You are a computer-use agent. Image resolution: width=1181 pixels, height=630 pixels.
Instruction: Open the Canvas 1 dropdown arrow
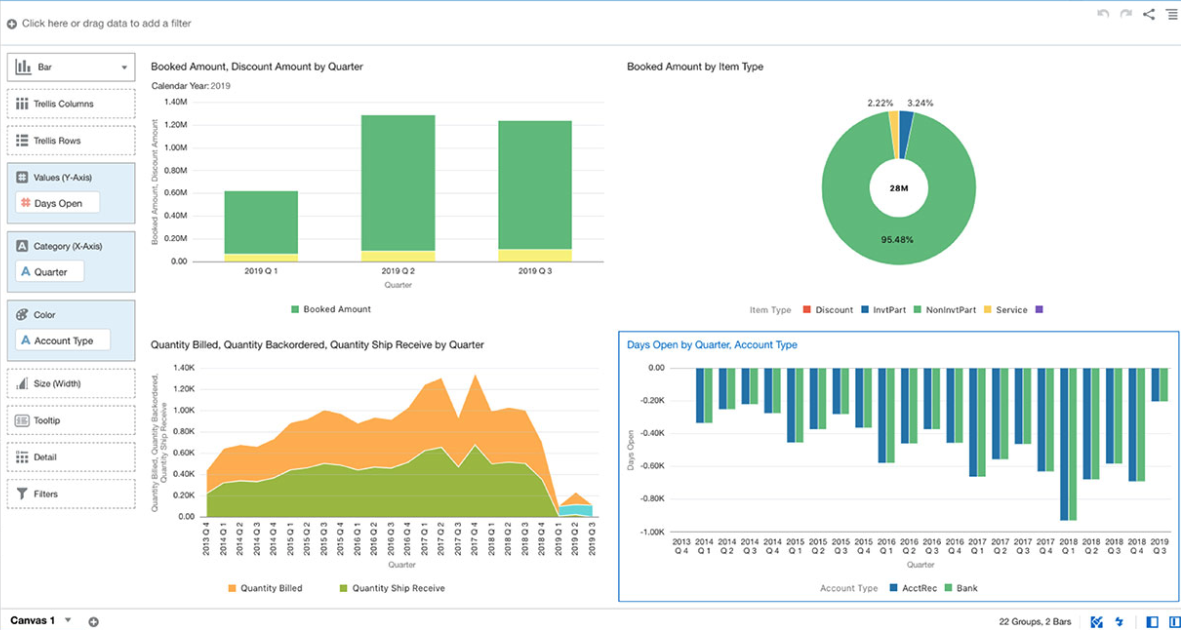pos(68,620)
